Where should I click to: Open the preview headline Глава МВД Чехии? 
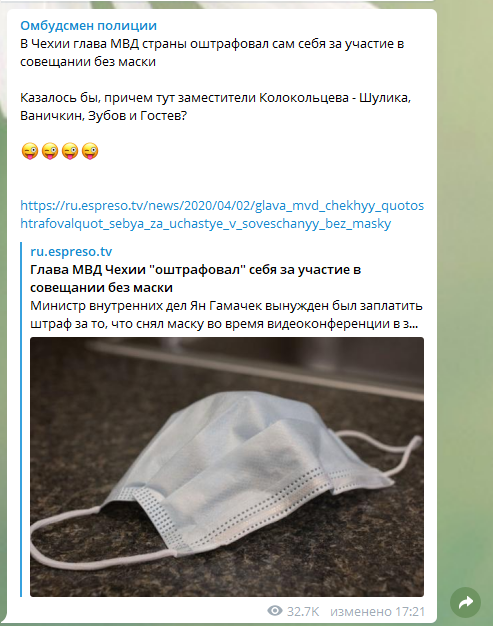[196, 279]
